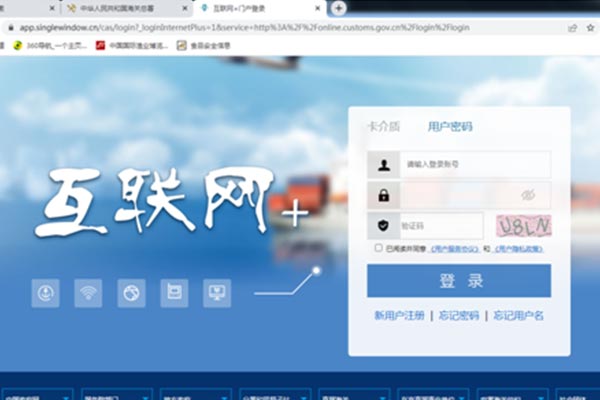Open the monitor screen feature icon
The height and width of the screenshot is (400, 600).
(x=217, y=293)
